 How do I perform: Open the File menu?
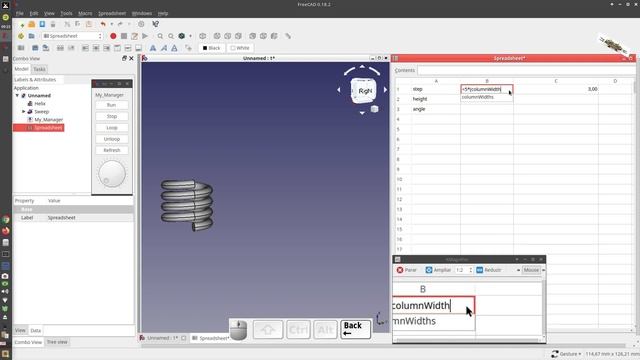(x=20, y=13)
